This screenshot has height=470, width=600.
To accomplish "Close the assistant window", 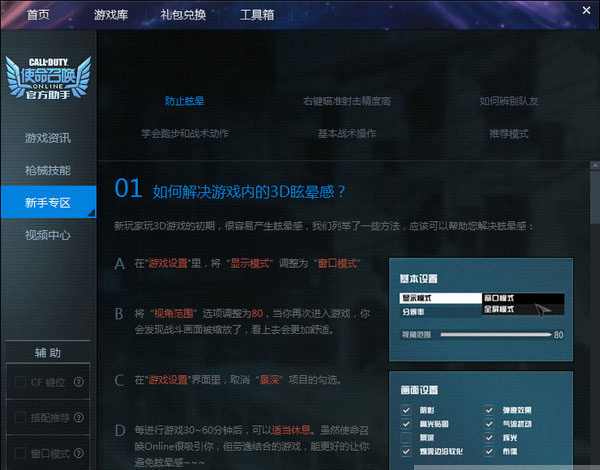I will pos(586,10).
